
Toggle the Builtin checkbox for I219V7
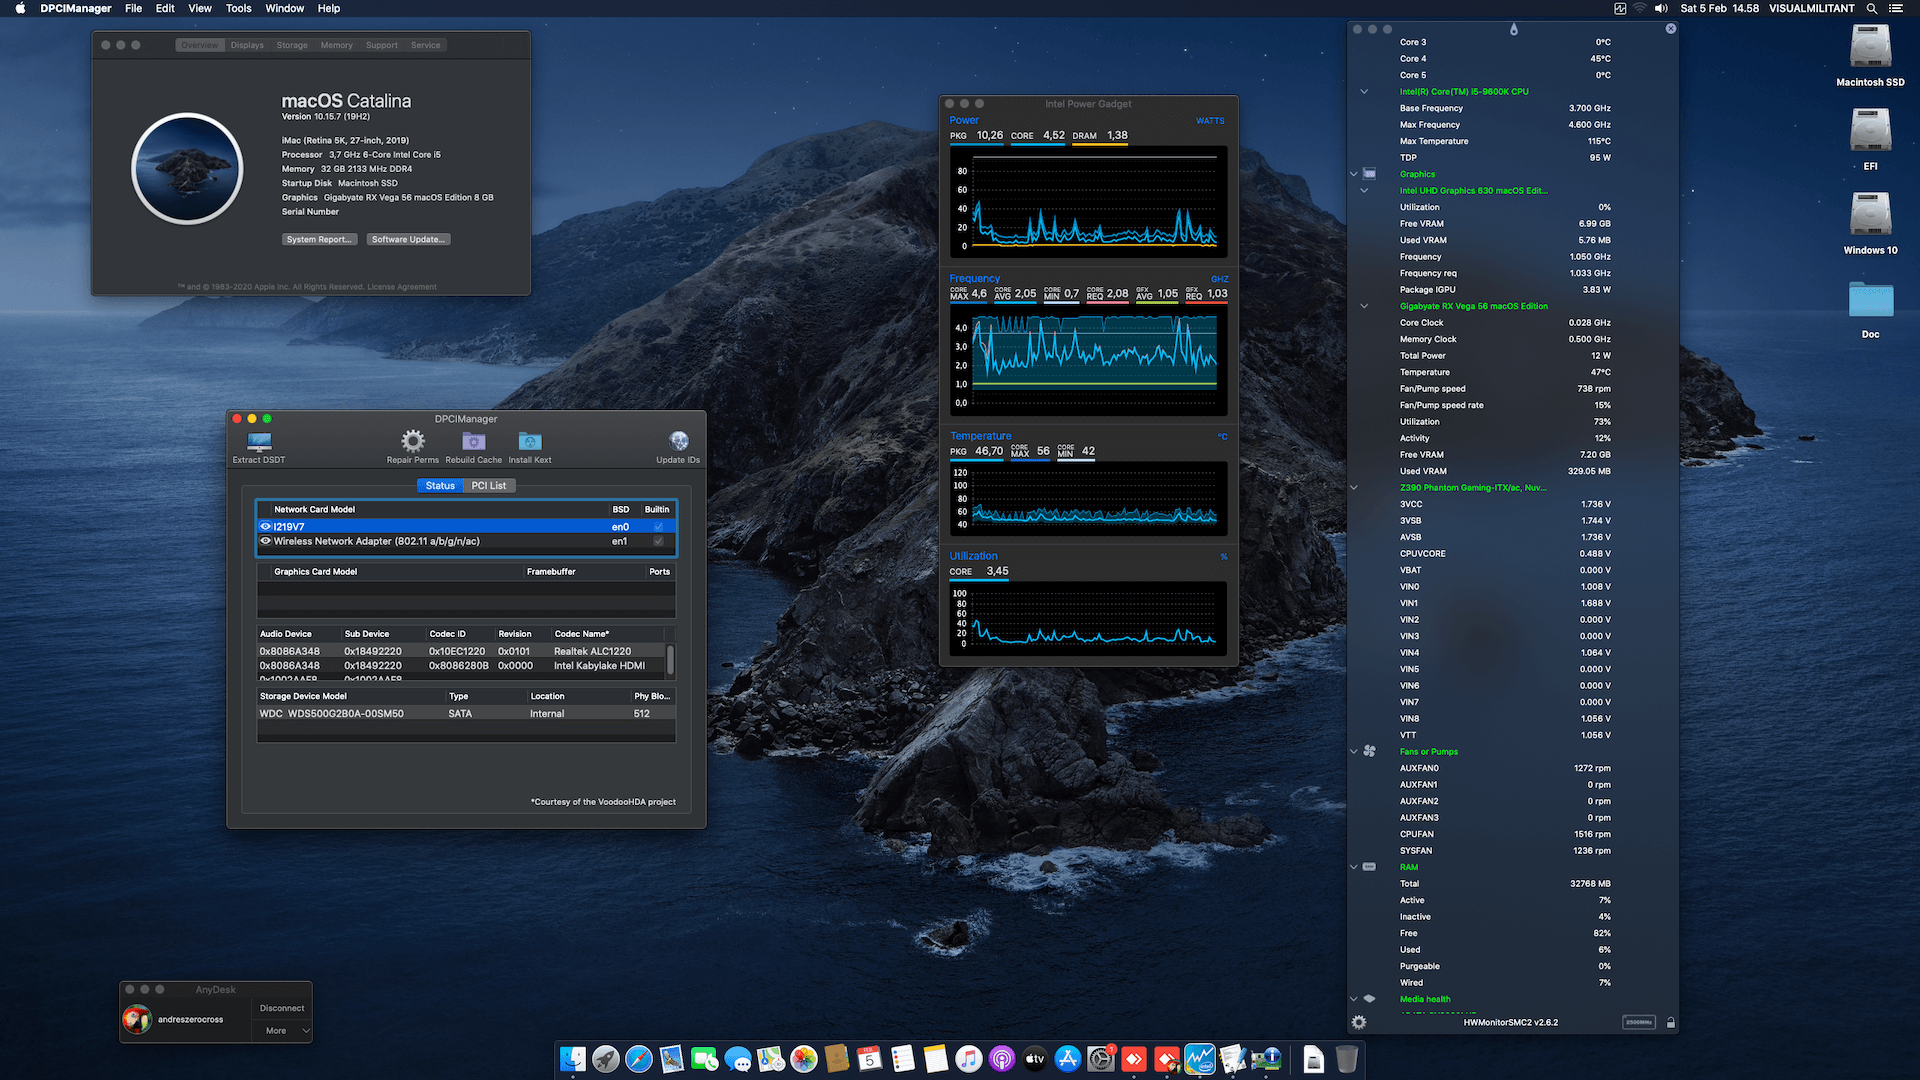coord(658,526)
